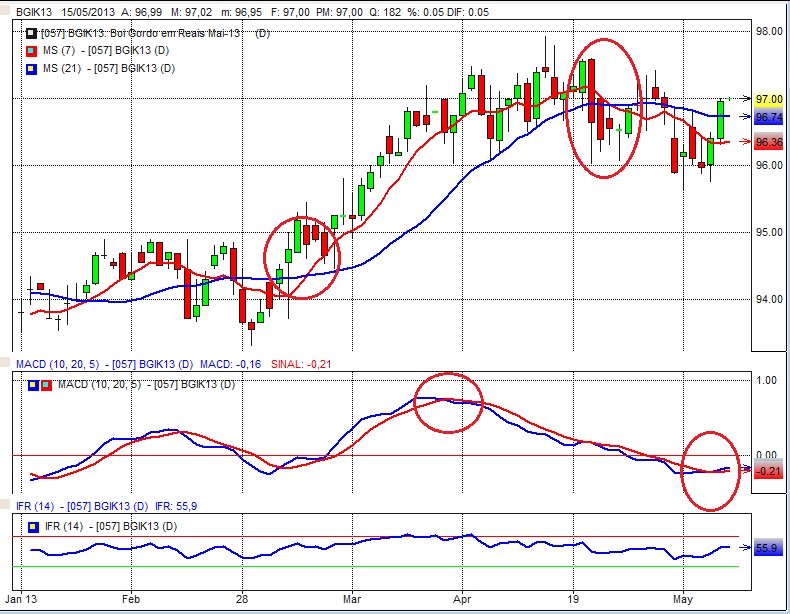Viewport: 790px width, 614px height.
Task: Click the last green candlestick near 97.00
Action: point(720,118)
